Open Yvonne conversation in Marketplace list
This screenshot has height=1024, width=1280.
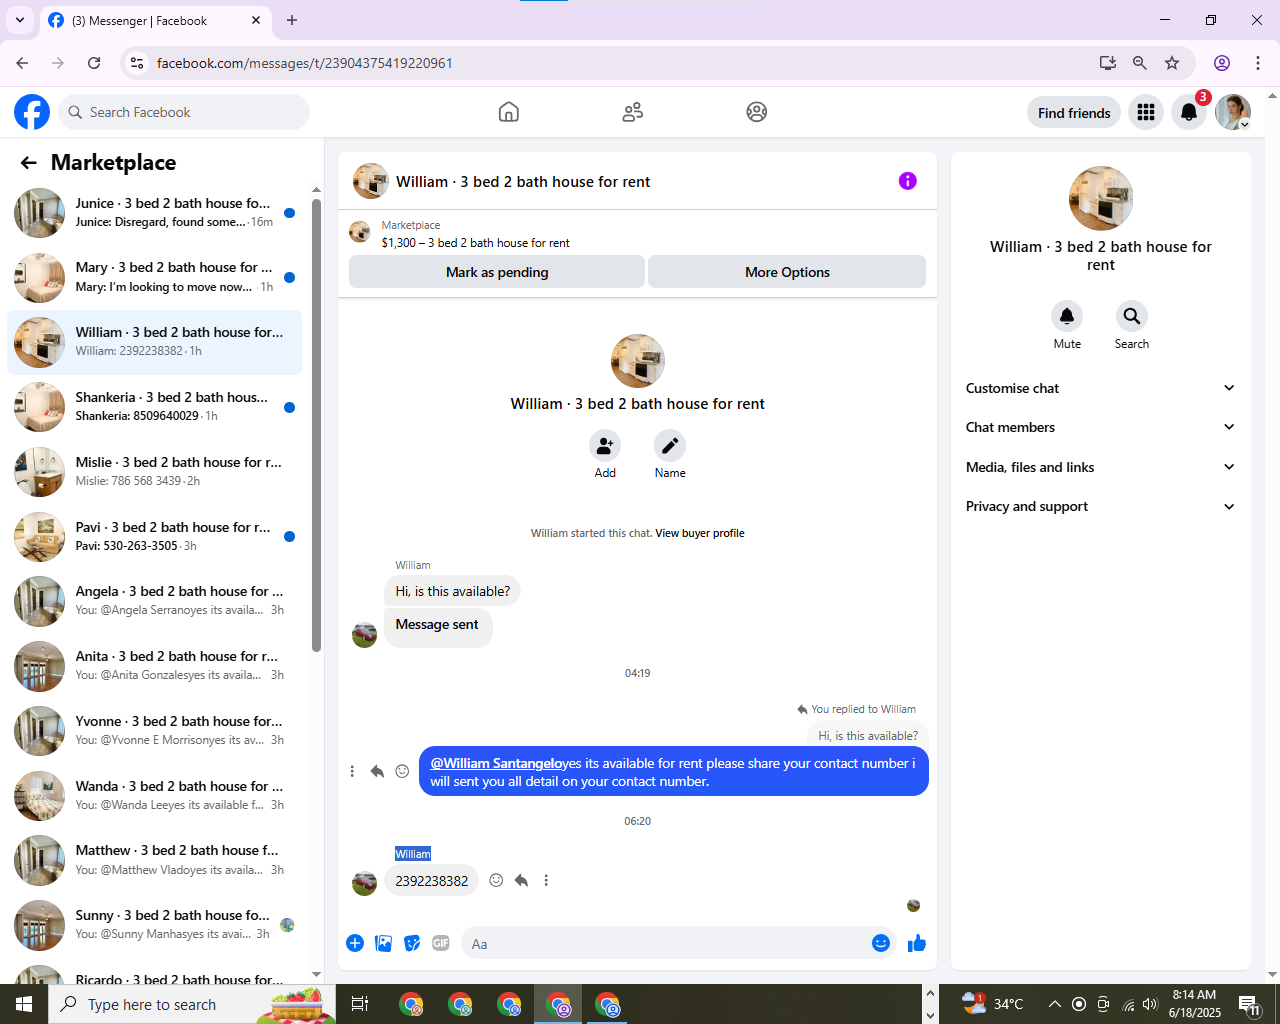(x=155, y=731)
